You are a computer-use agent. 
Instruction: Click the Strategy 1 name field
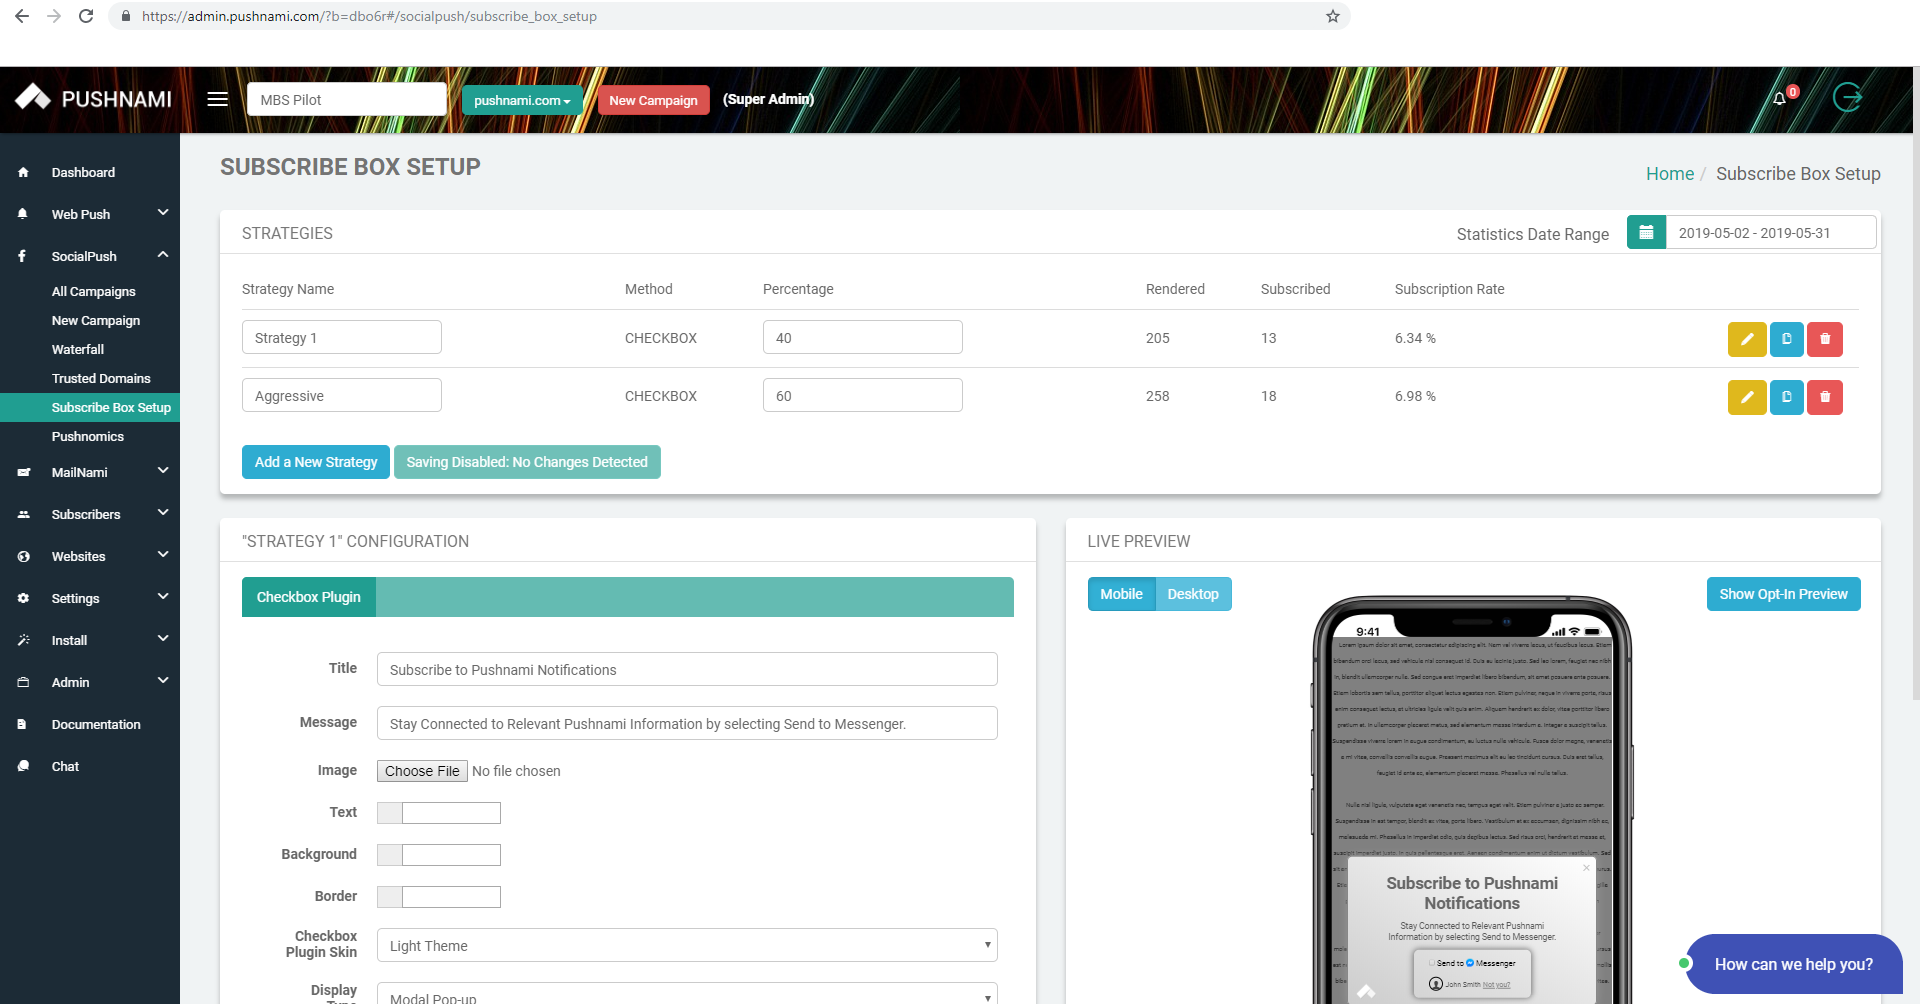point(341,337)
